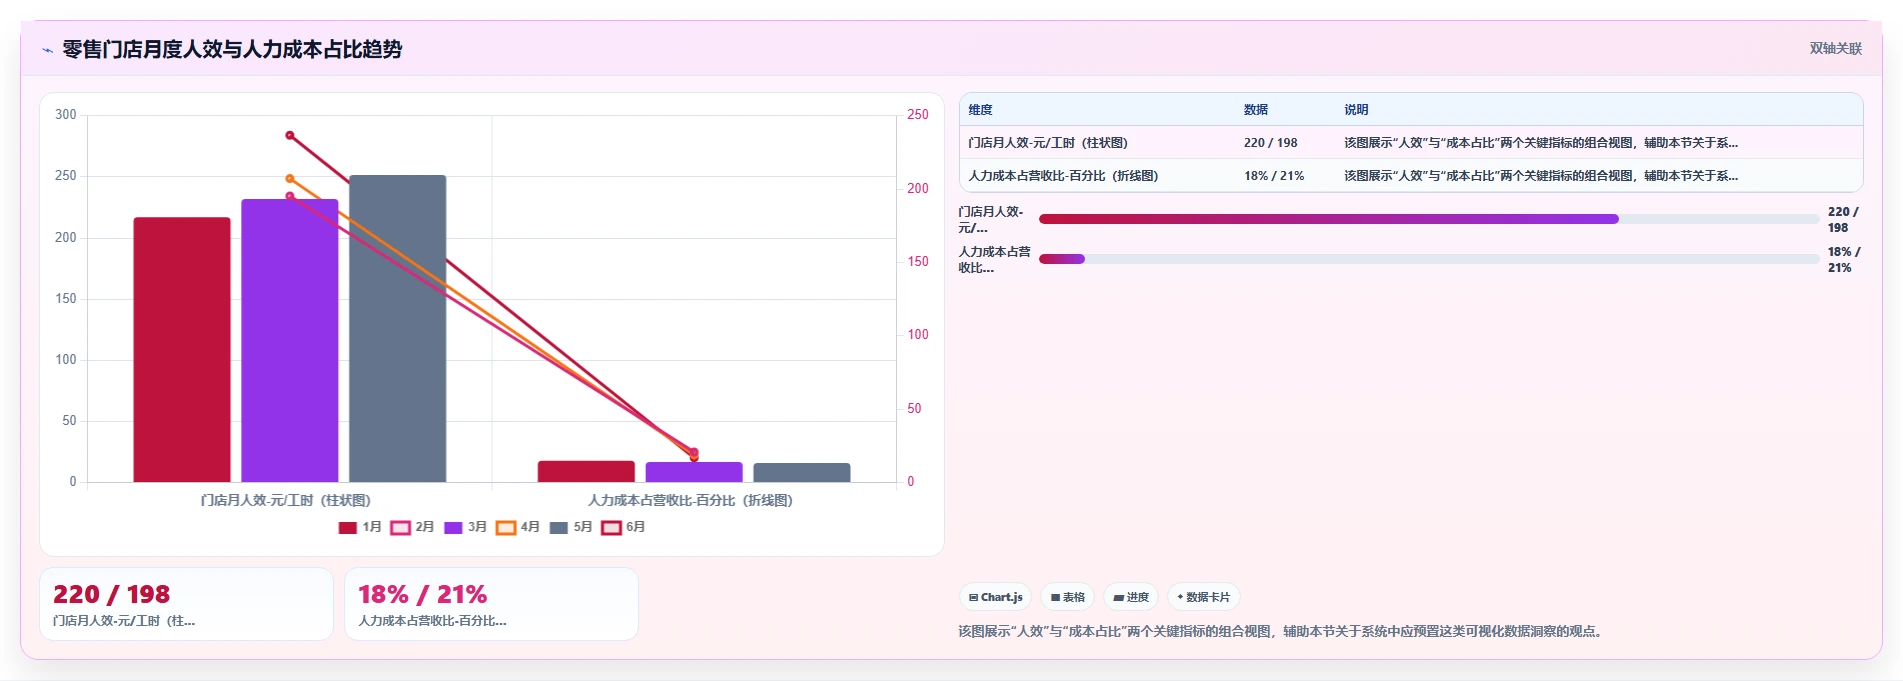Click the 门店月人效 progress bar
The width and height of the screenshot is (1903, 681).
[1429, 219]
